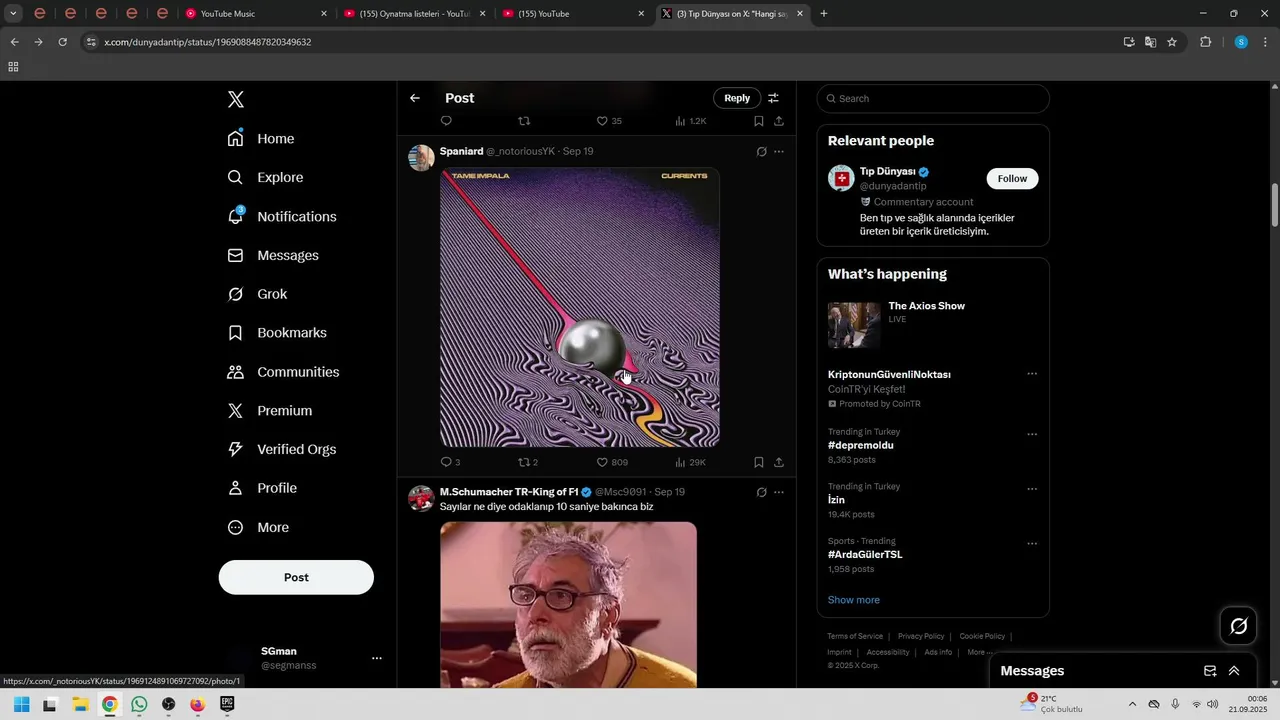Click Grok icon on M.Schumacher's post
This screenshot has height=720, width=1280.
click(761, 492)
